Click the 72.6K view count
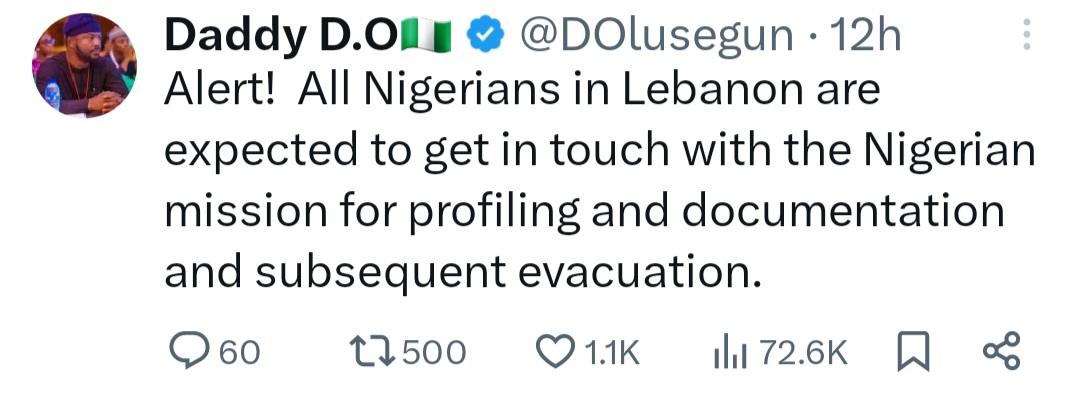1080x400 pixels. tap(803, 352)
